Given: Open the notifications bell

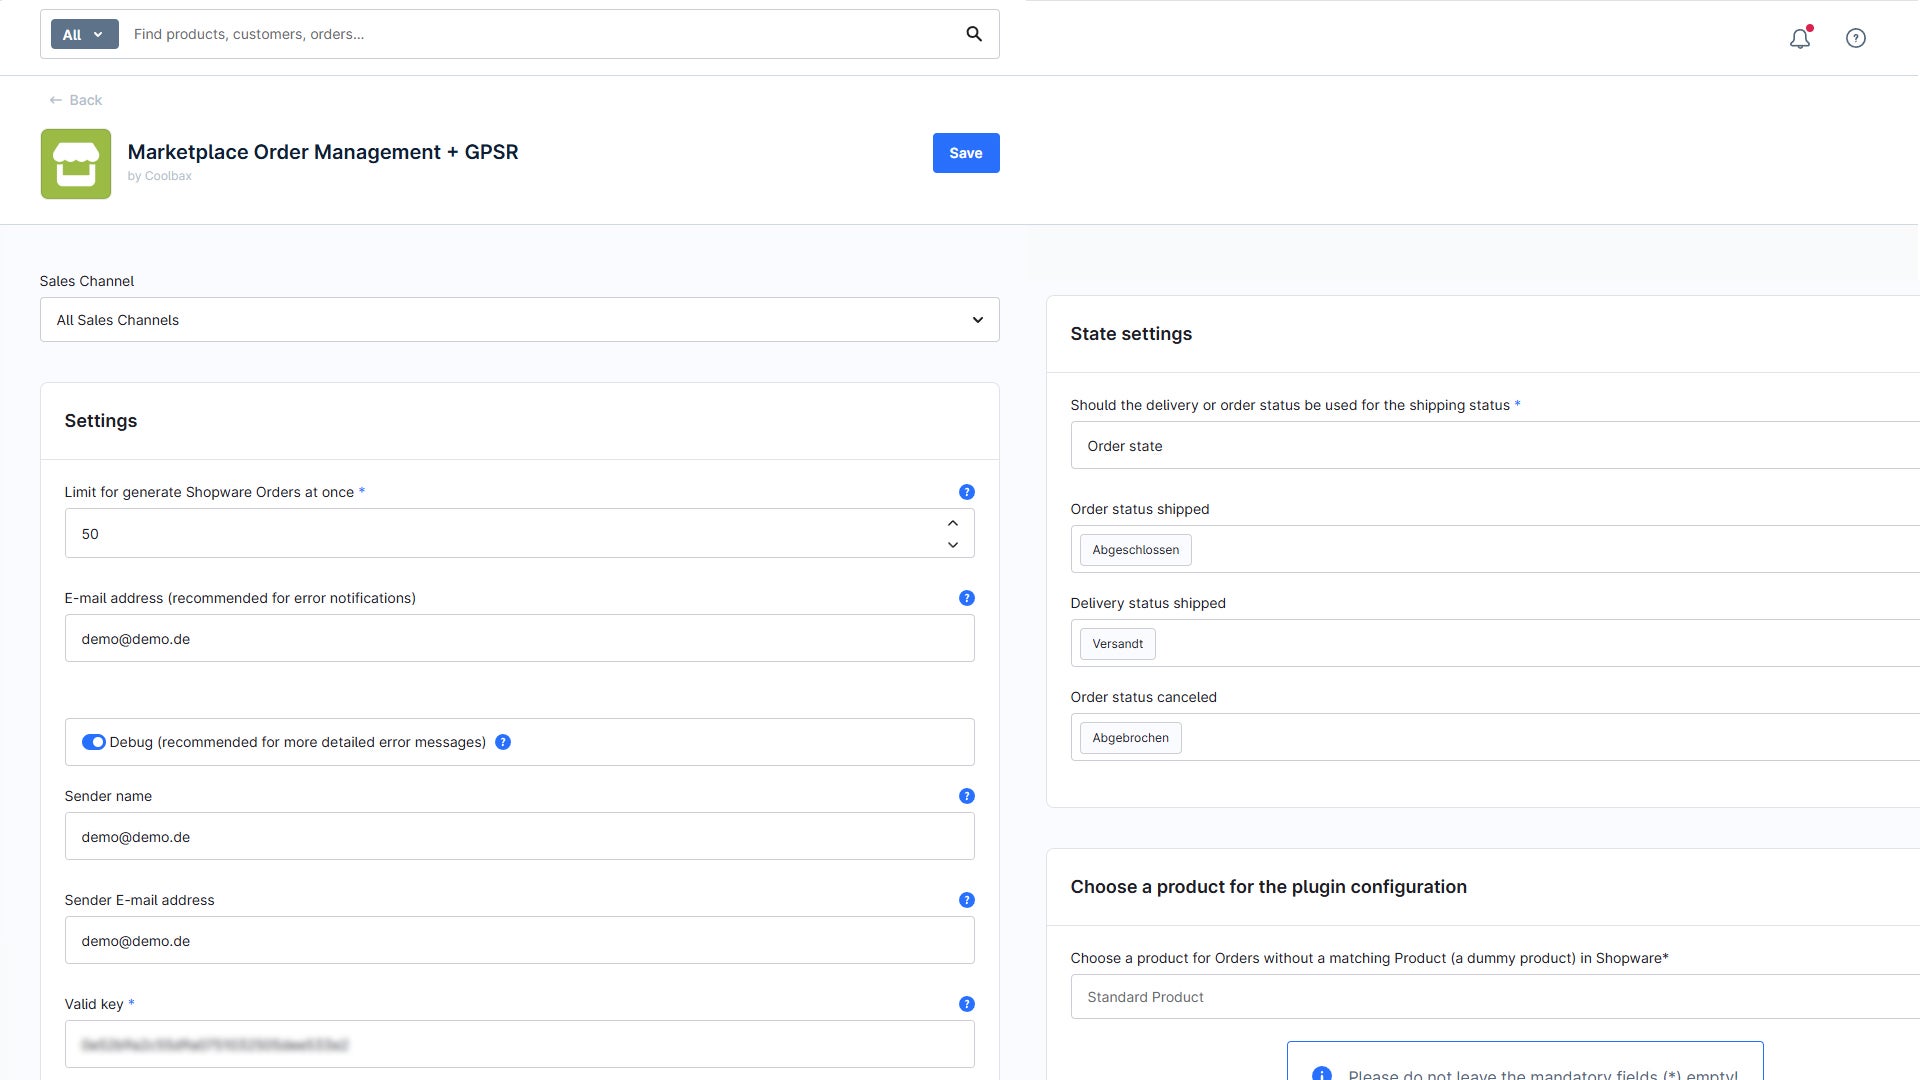Looking at the screenshot, I should [1800, 38].
